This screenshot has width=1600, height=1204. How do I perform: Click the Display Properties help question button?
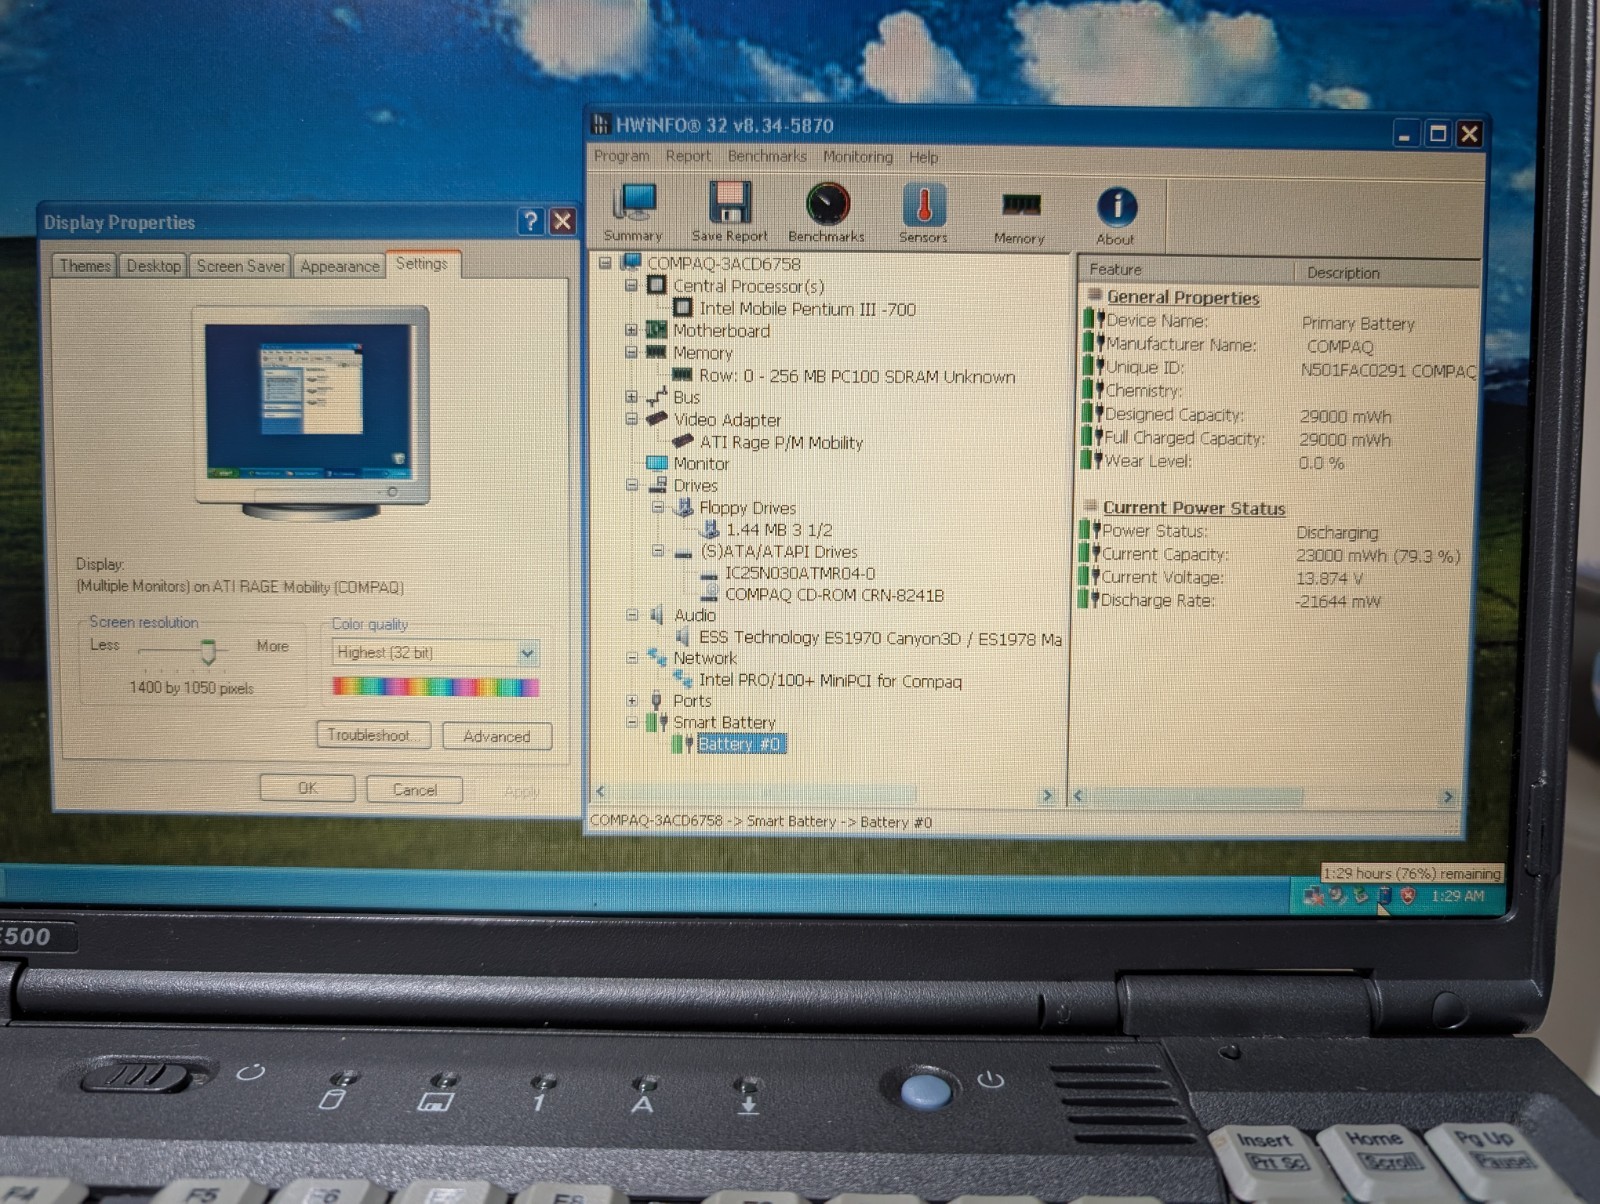click(x=530, y=221)
